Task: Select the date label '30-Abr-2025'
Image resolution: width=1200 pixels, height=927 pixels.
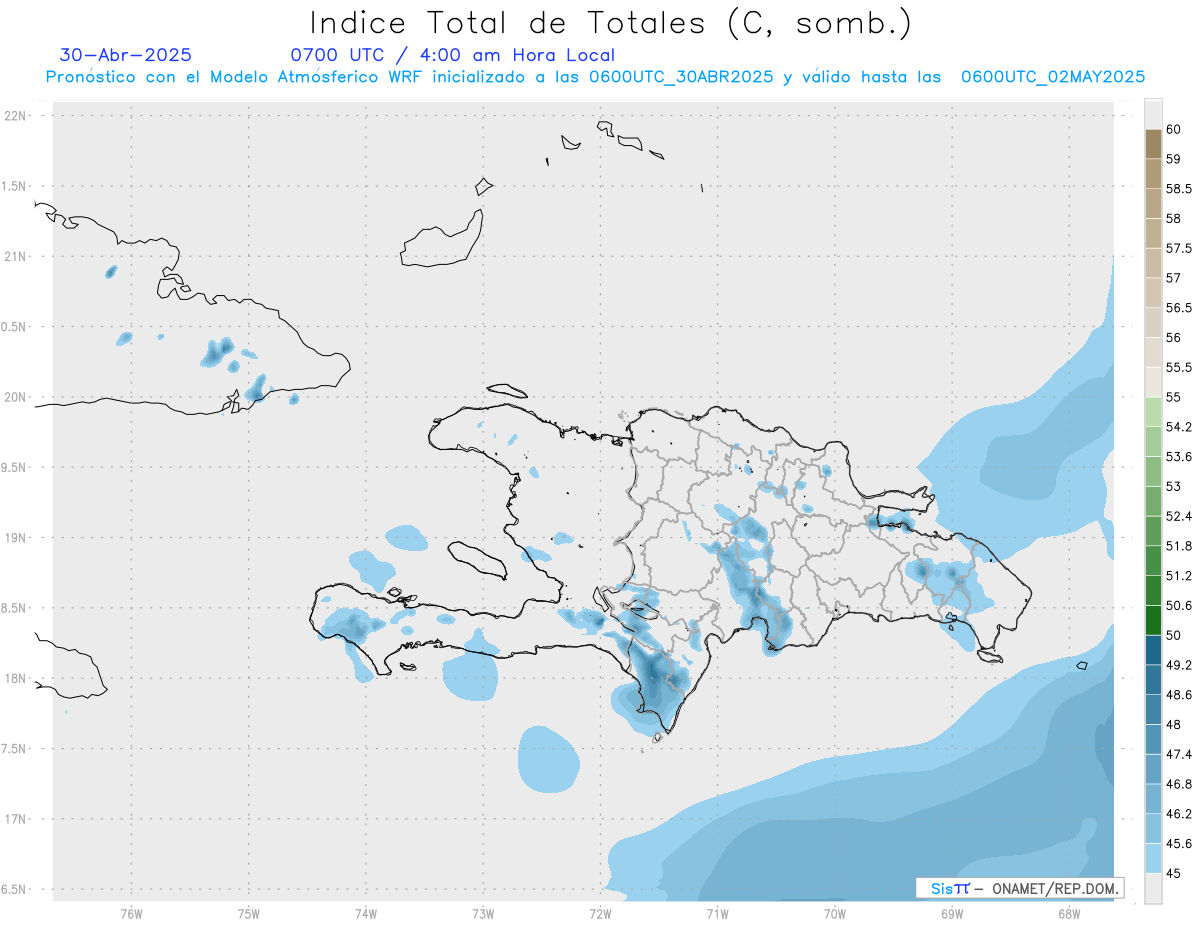Action: (x=126, y=55)
